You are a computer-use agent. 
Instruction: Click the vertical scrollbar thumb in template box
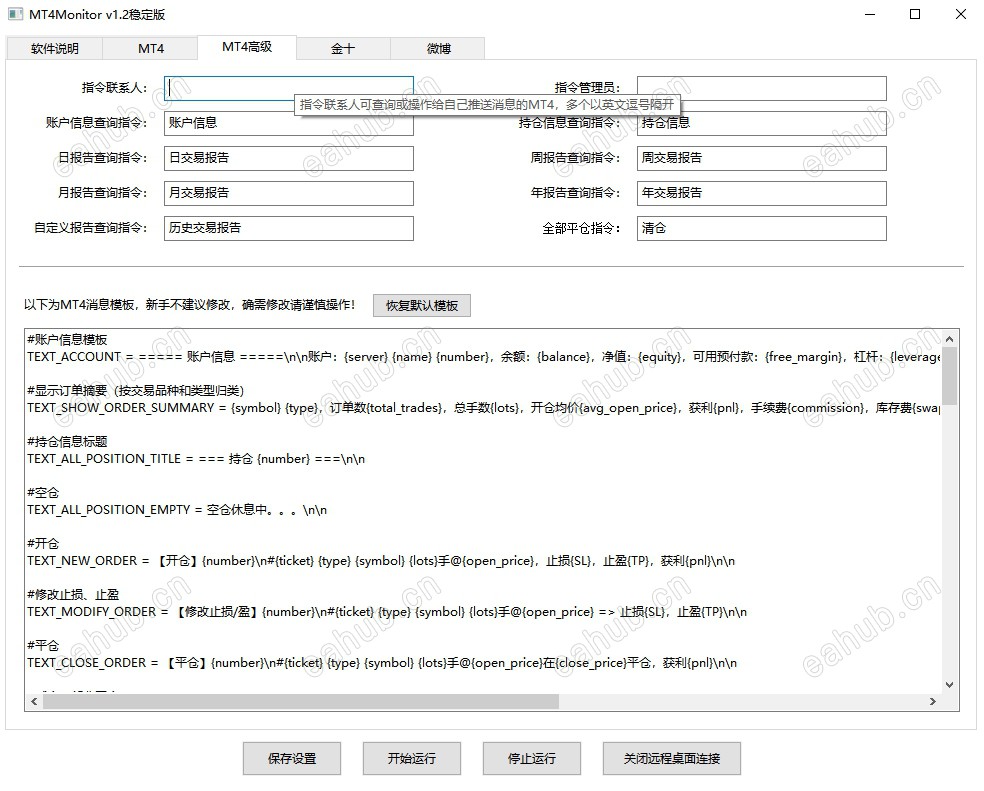click(949, 376)
